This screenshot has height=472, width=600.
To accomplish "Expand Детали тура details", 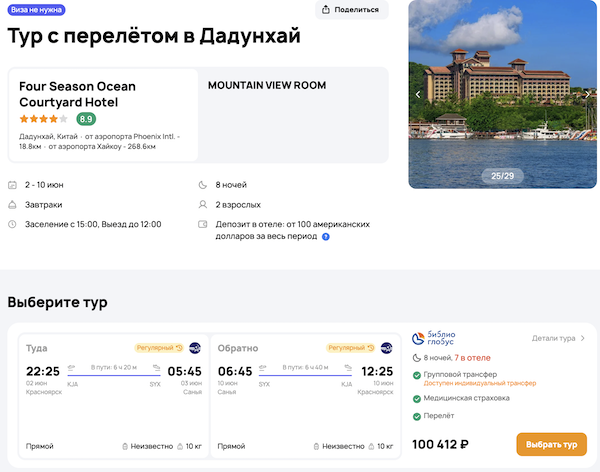I will pyautogui.click(x=559, y=338).
